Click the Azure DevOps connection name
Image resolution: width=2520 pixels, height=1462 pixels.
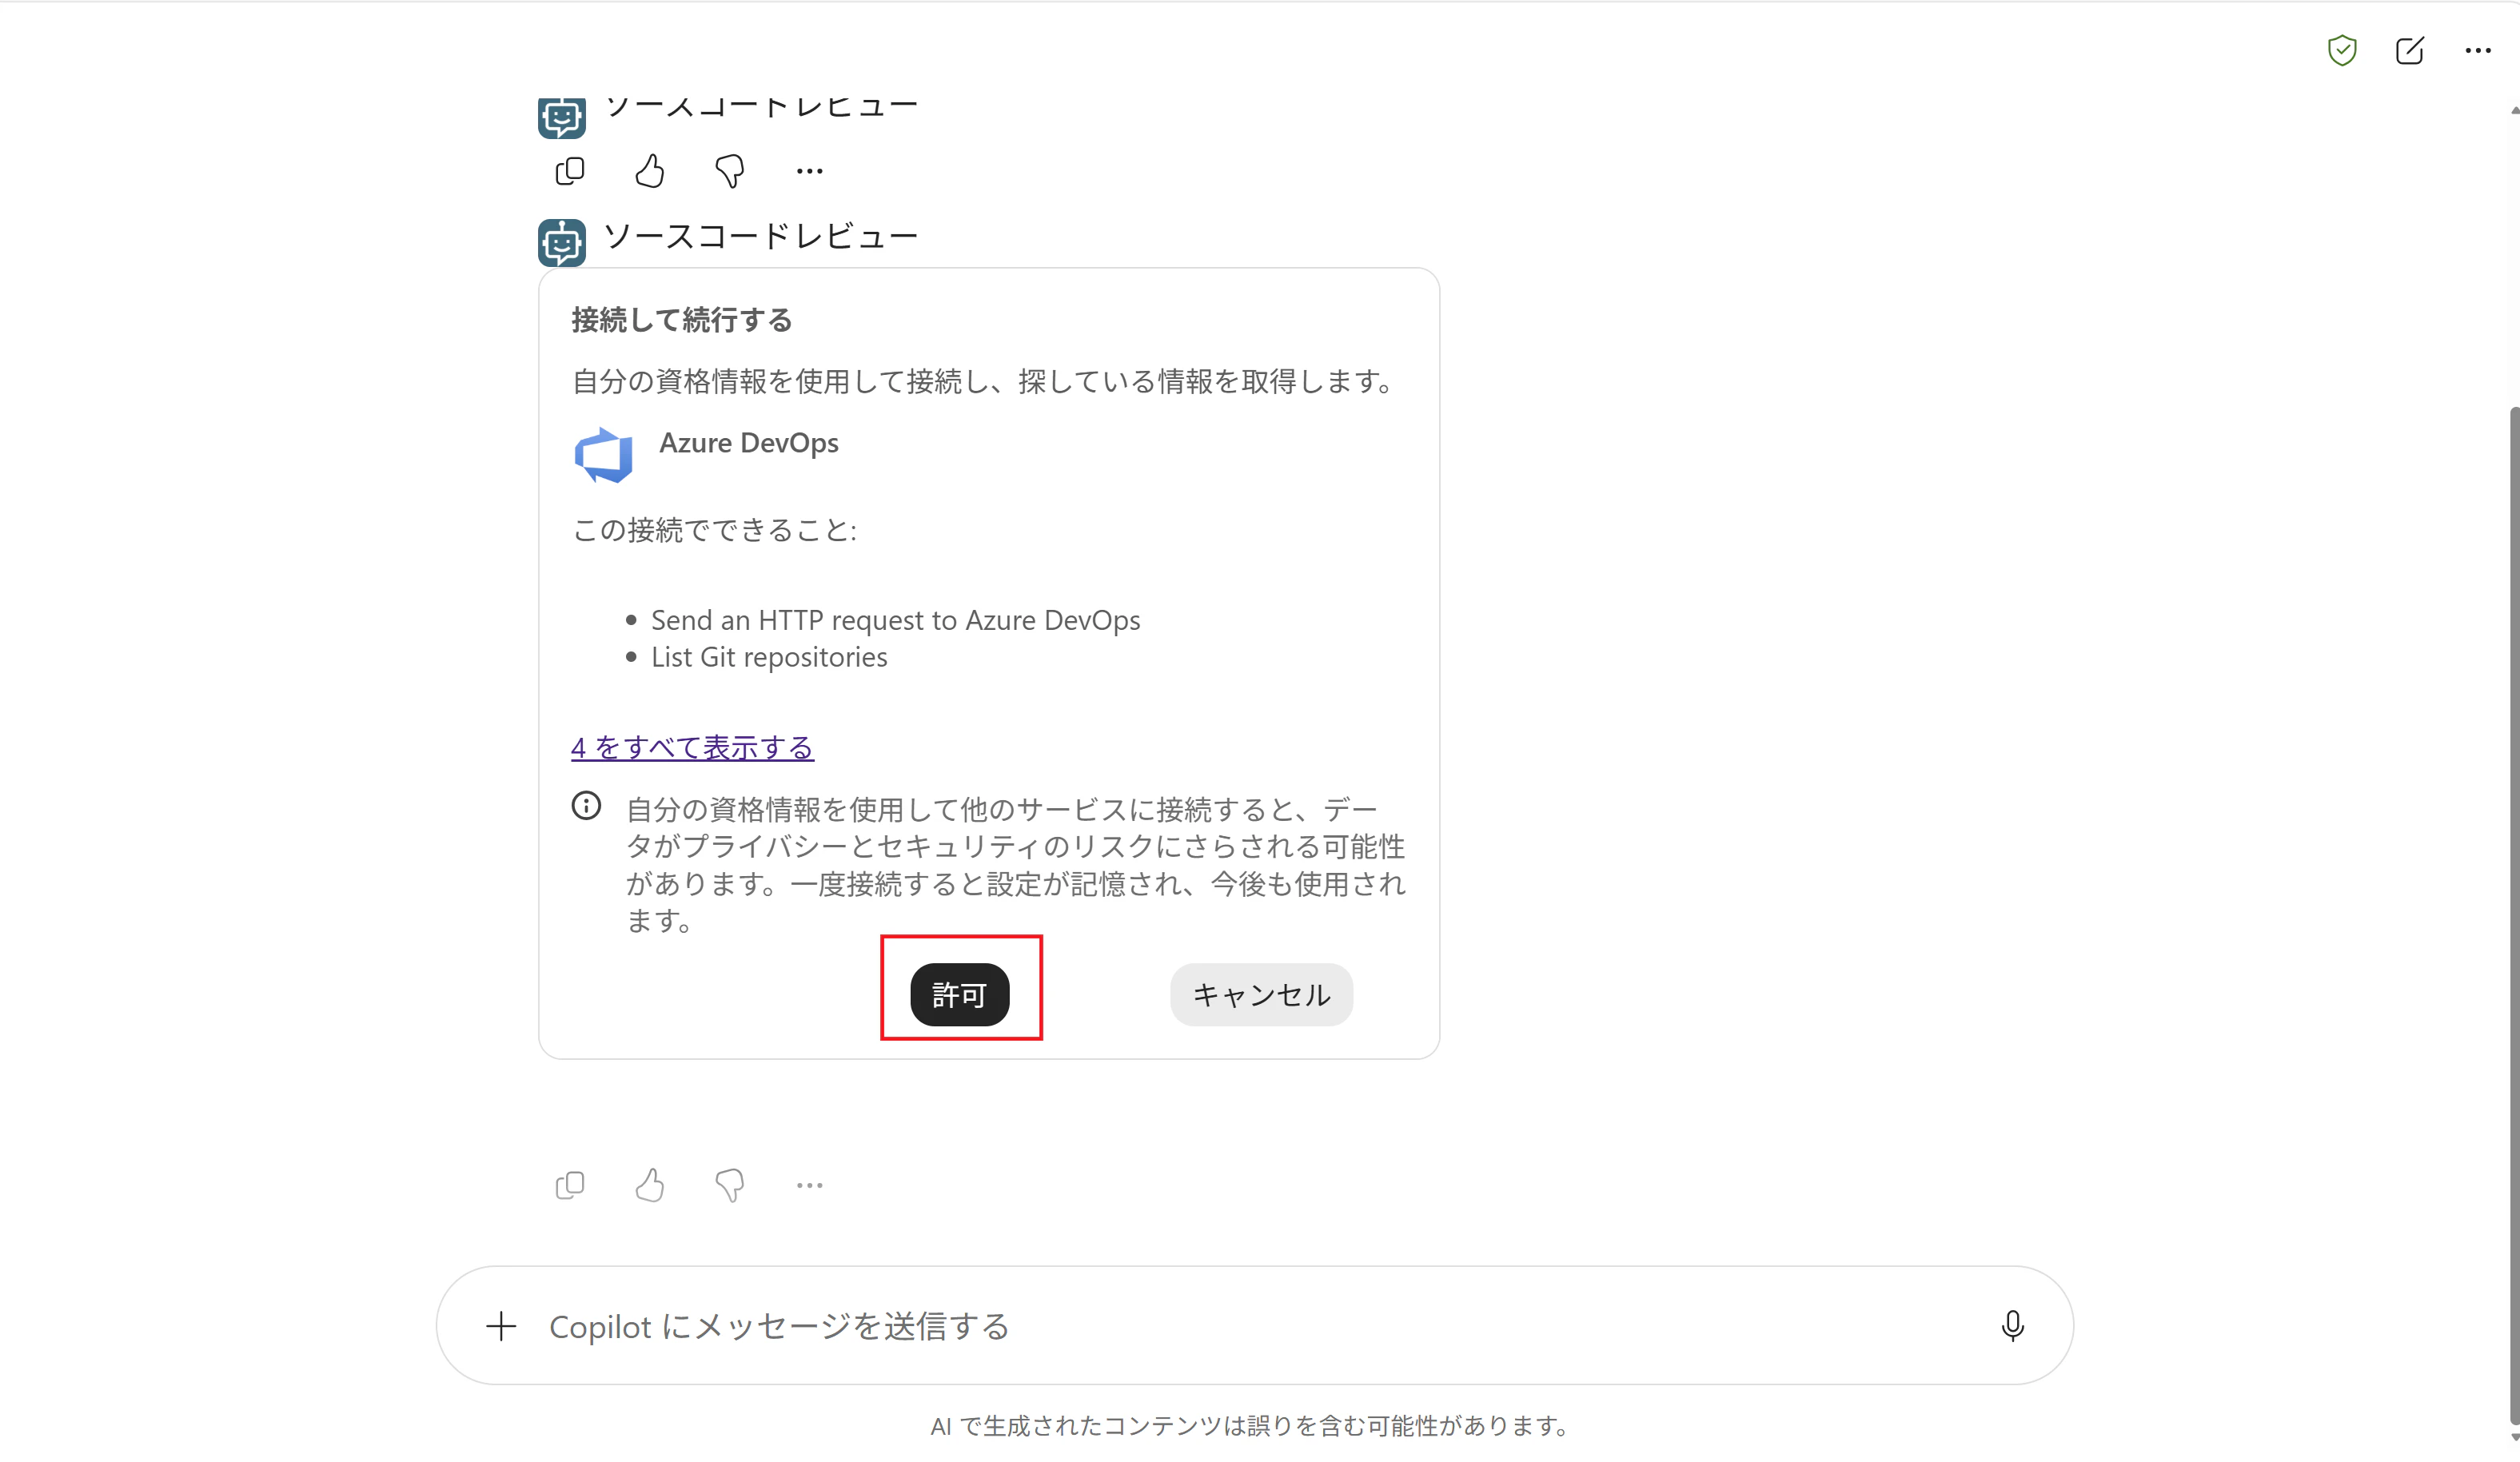749,443
